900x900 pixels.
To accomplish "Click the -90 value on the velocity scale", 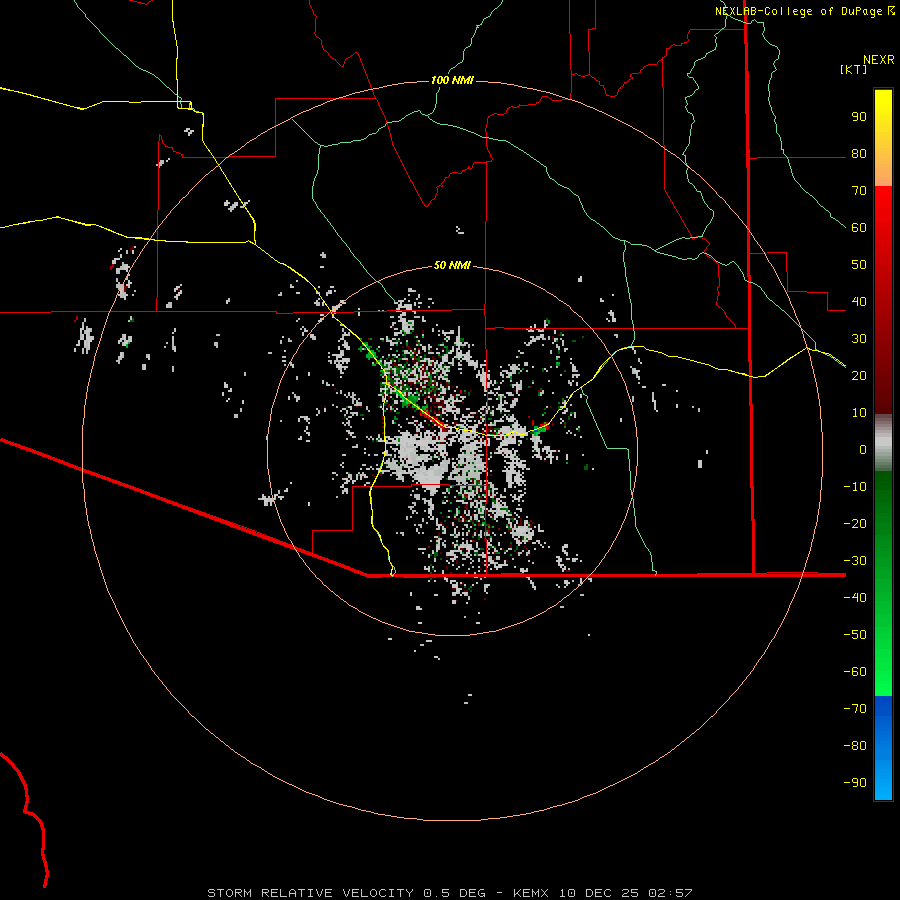I will 855,783.
